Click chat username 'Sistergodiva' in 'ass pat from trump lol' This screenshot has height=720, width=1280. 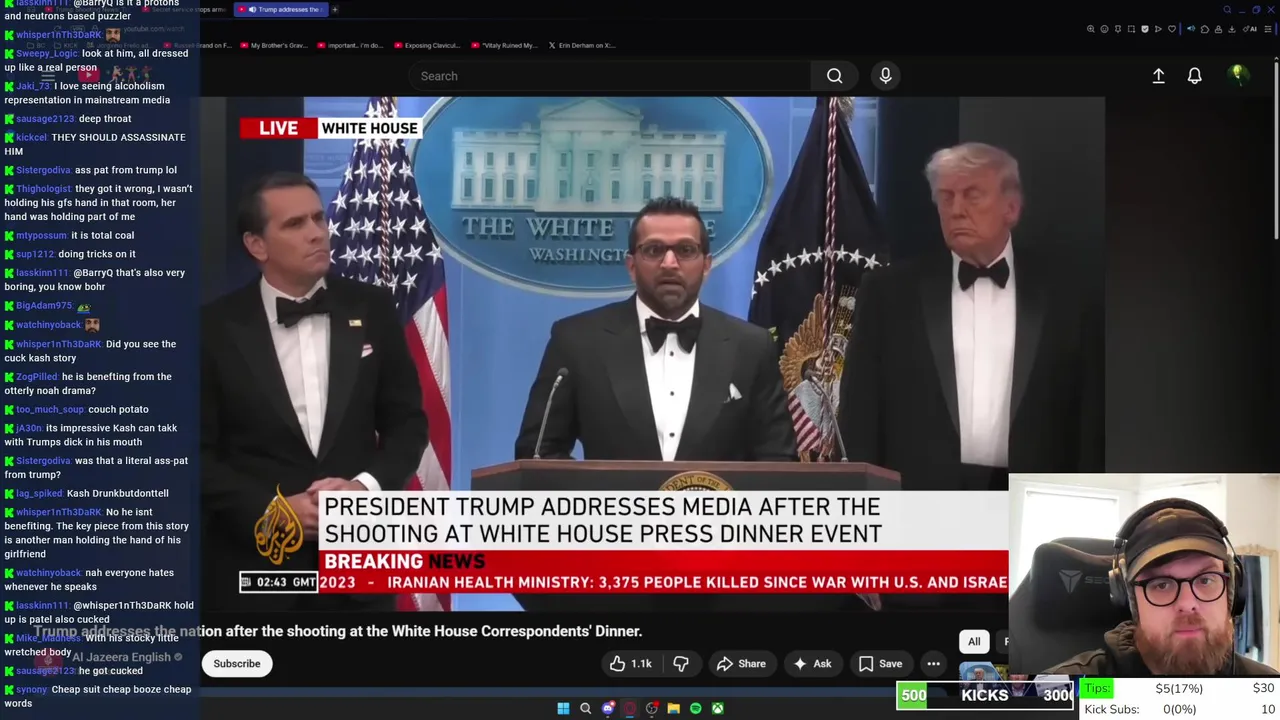pos(43,170)
